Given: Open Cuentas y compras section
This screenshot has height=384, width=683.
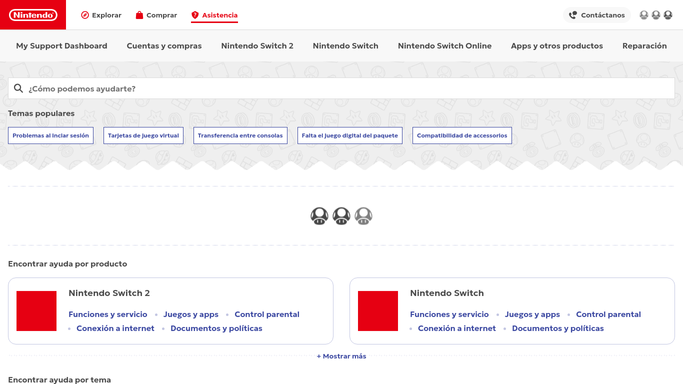Looking at the screenshot, I should pos(164,46).
